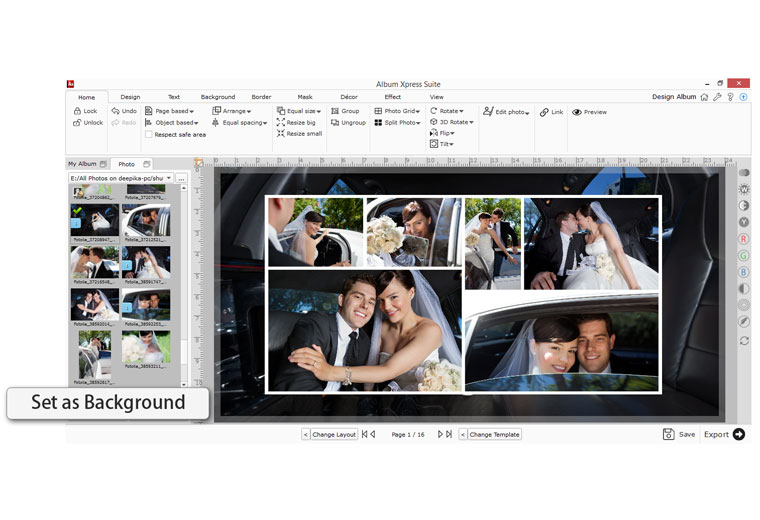Open Equal size dropdown
Image resolution: width=760 pixels, height=520 pixels.
click(299, 111)
